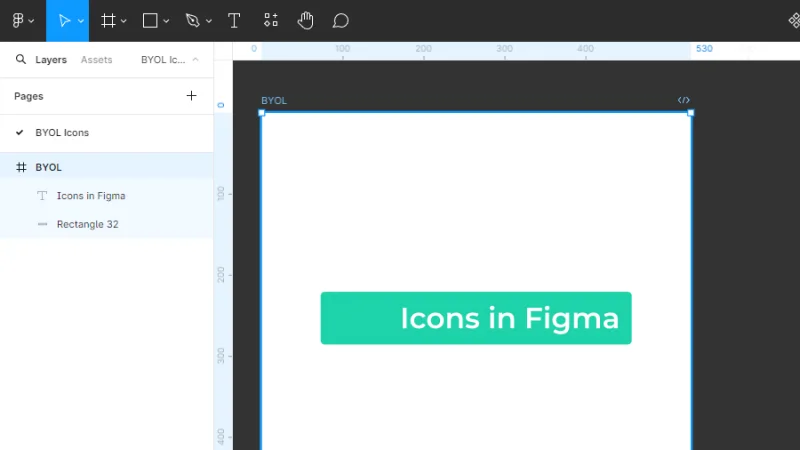The width and height of the screenshot is (800, 450).
Task: Click the Icons in Figma text on canvas
Action: click(x=510, y=318)
